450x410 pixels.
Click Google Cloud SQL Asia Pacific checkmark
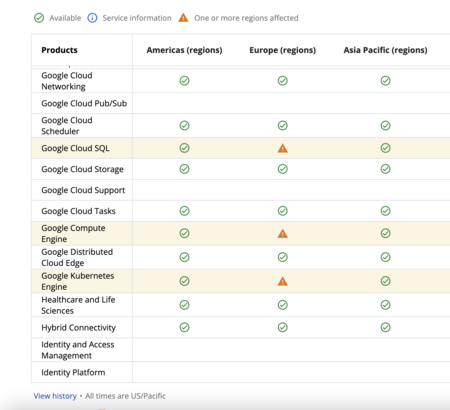pyautogui.click(x=386, y=148)
